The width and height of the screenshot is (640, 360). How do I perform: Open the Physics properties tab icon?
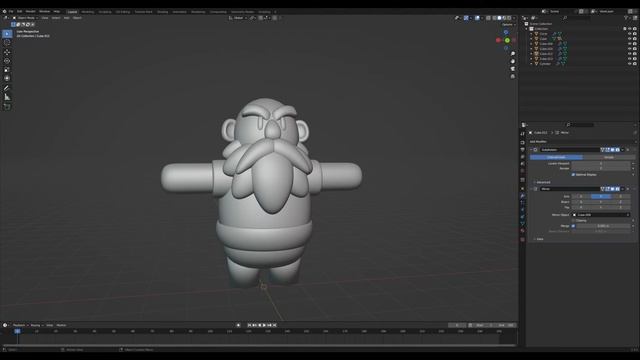[522, 210]
